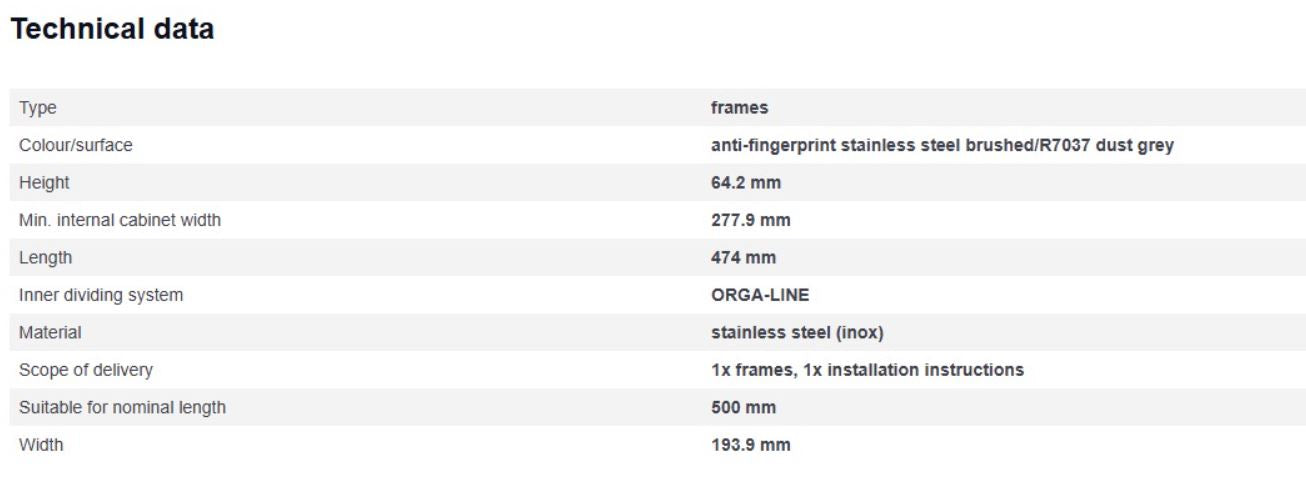Viewport: 1306px width, 480px height.
Task: Click the Technical data heading
Action: [x=112, y=30]
